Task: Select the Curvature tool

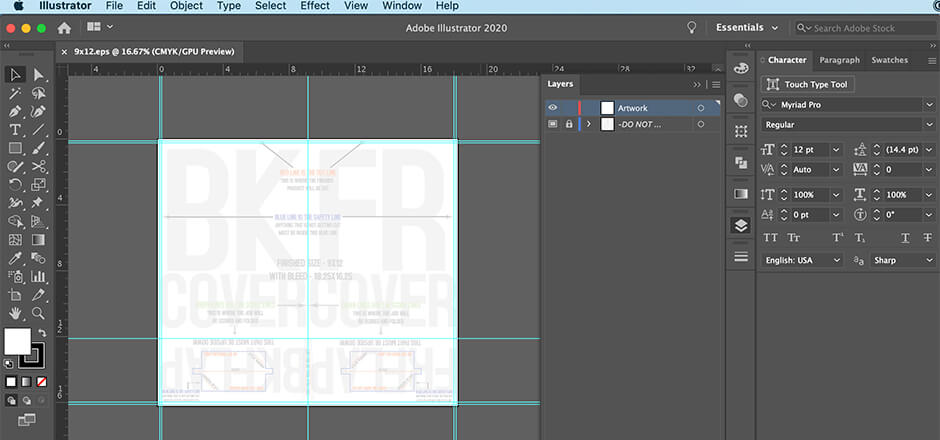Action: point(38,111)
